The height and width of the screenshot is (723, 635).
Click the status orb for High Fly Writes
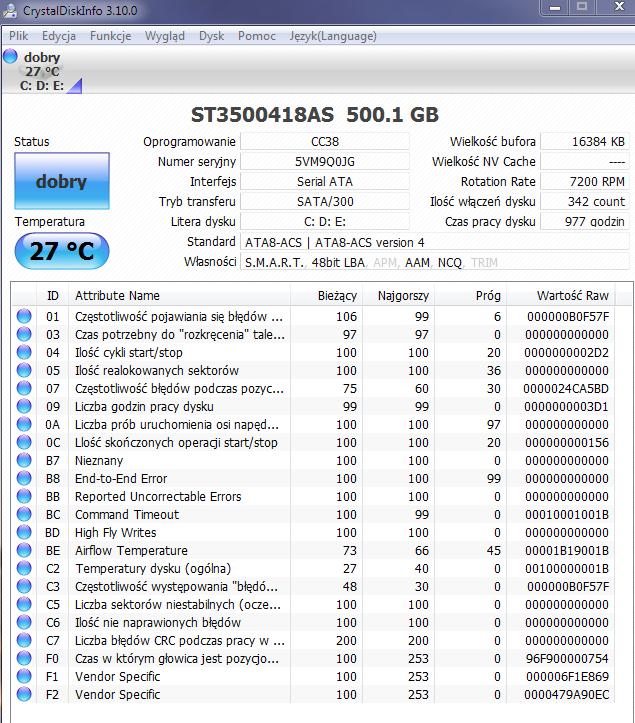(24, 532)
